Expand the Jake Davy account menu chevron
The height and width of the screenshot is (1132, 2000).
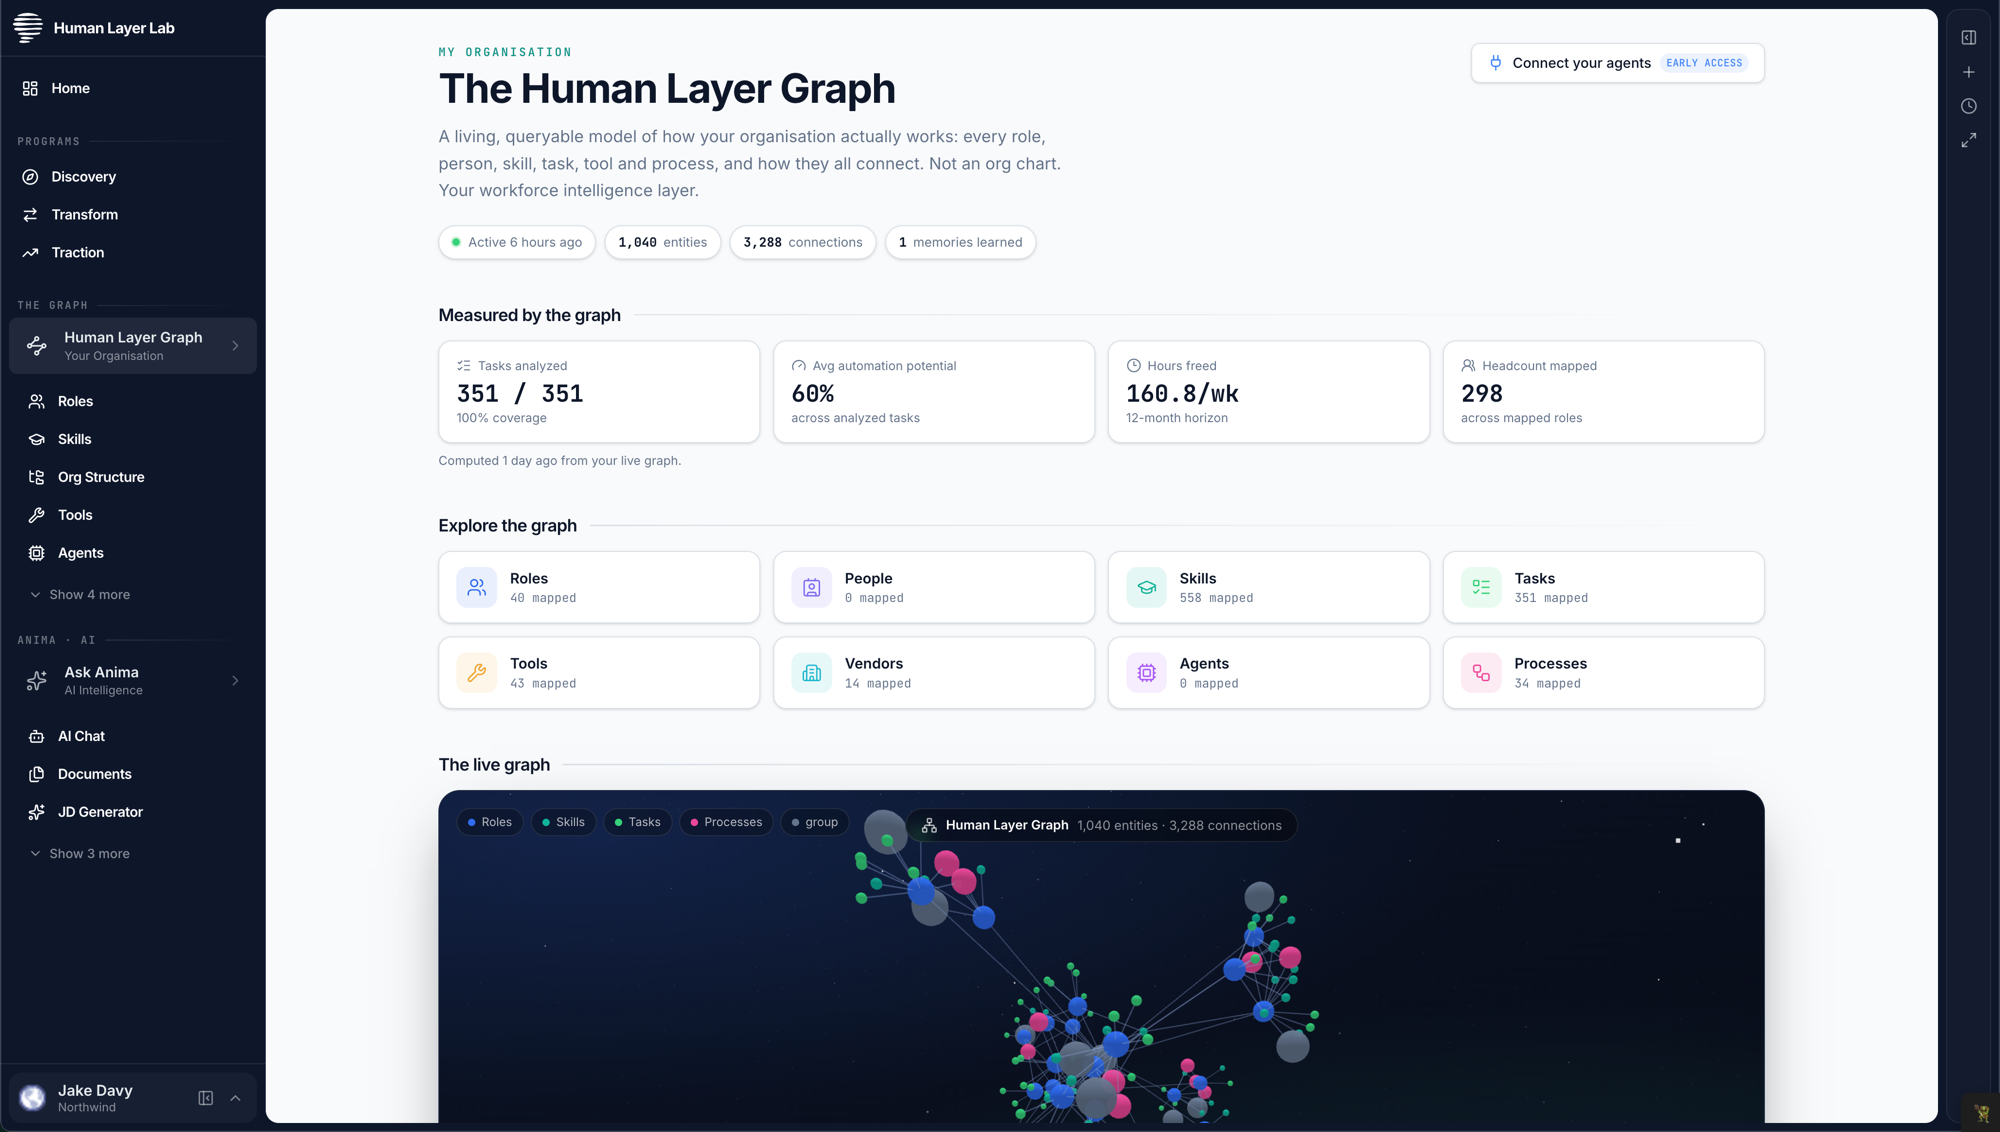(235, 1099)
